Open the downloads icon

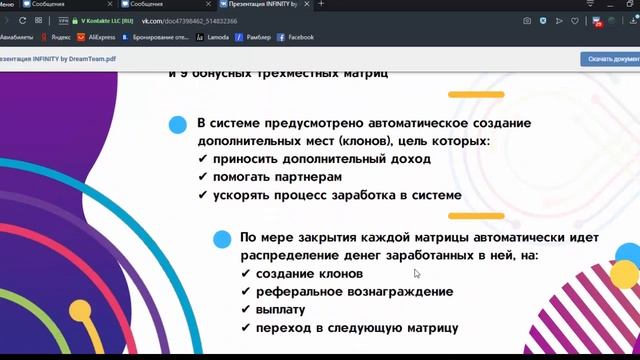634,20
